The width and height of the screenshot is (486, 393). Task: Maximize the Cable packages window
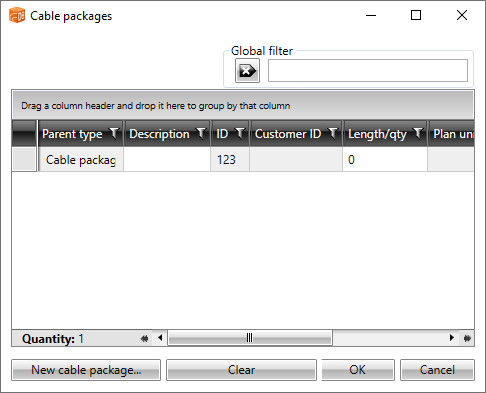(416, 15)
